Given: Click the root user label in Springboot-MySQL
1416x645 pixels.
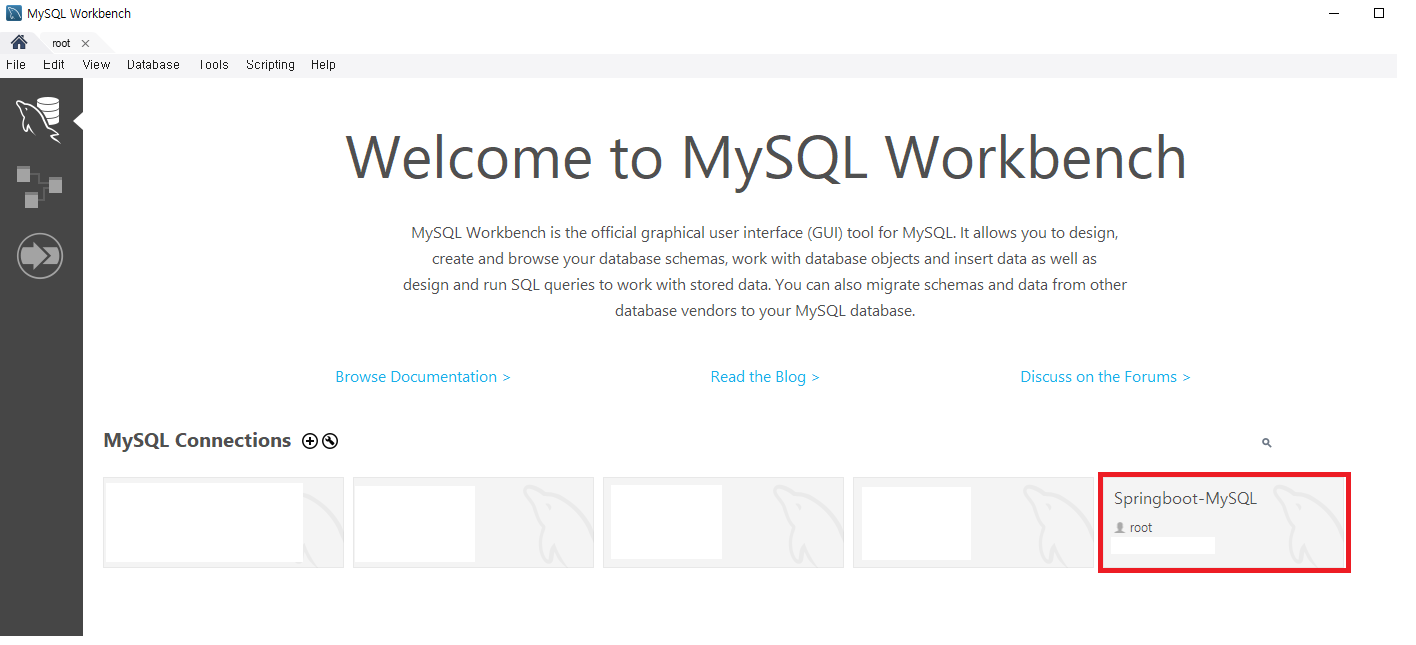Looking at the screenshot, I should (1141, 528).
